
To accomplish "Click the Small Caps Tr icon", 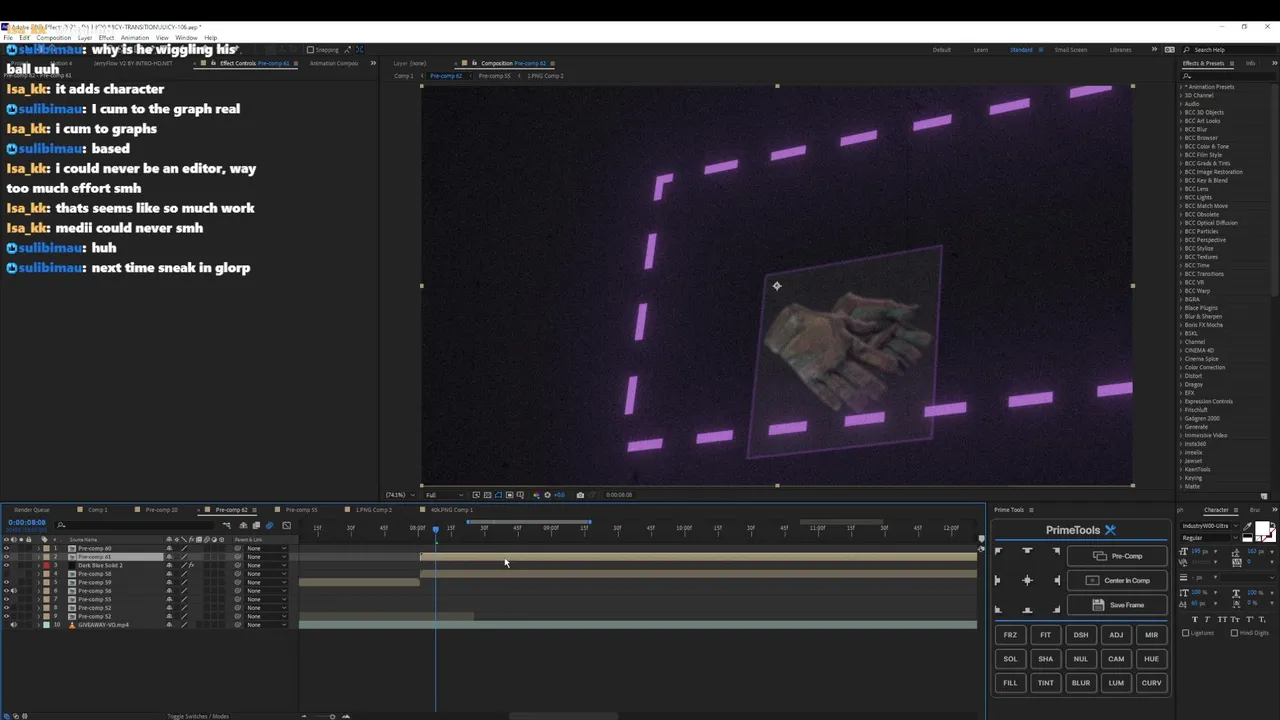I will 1235,619.
